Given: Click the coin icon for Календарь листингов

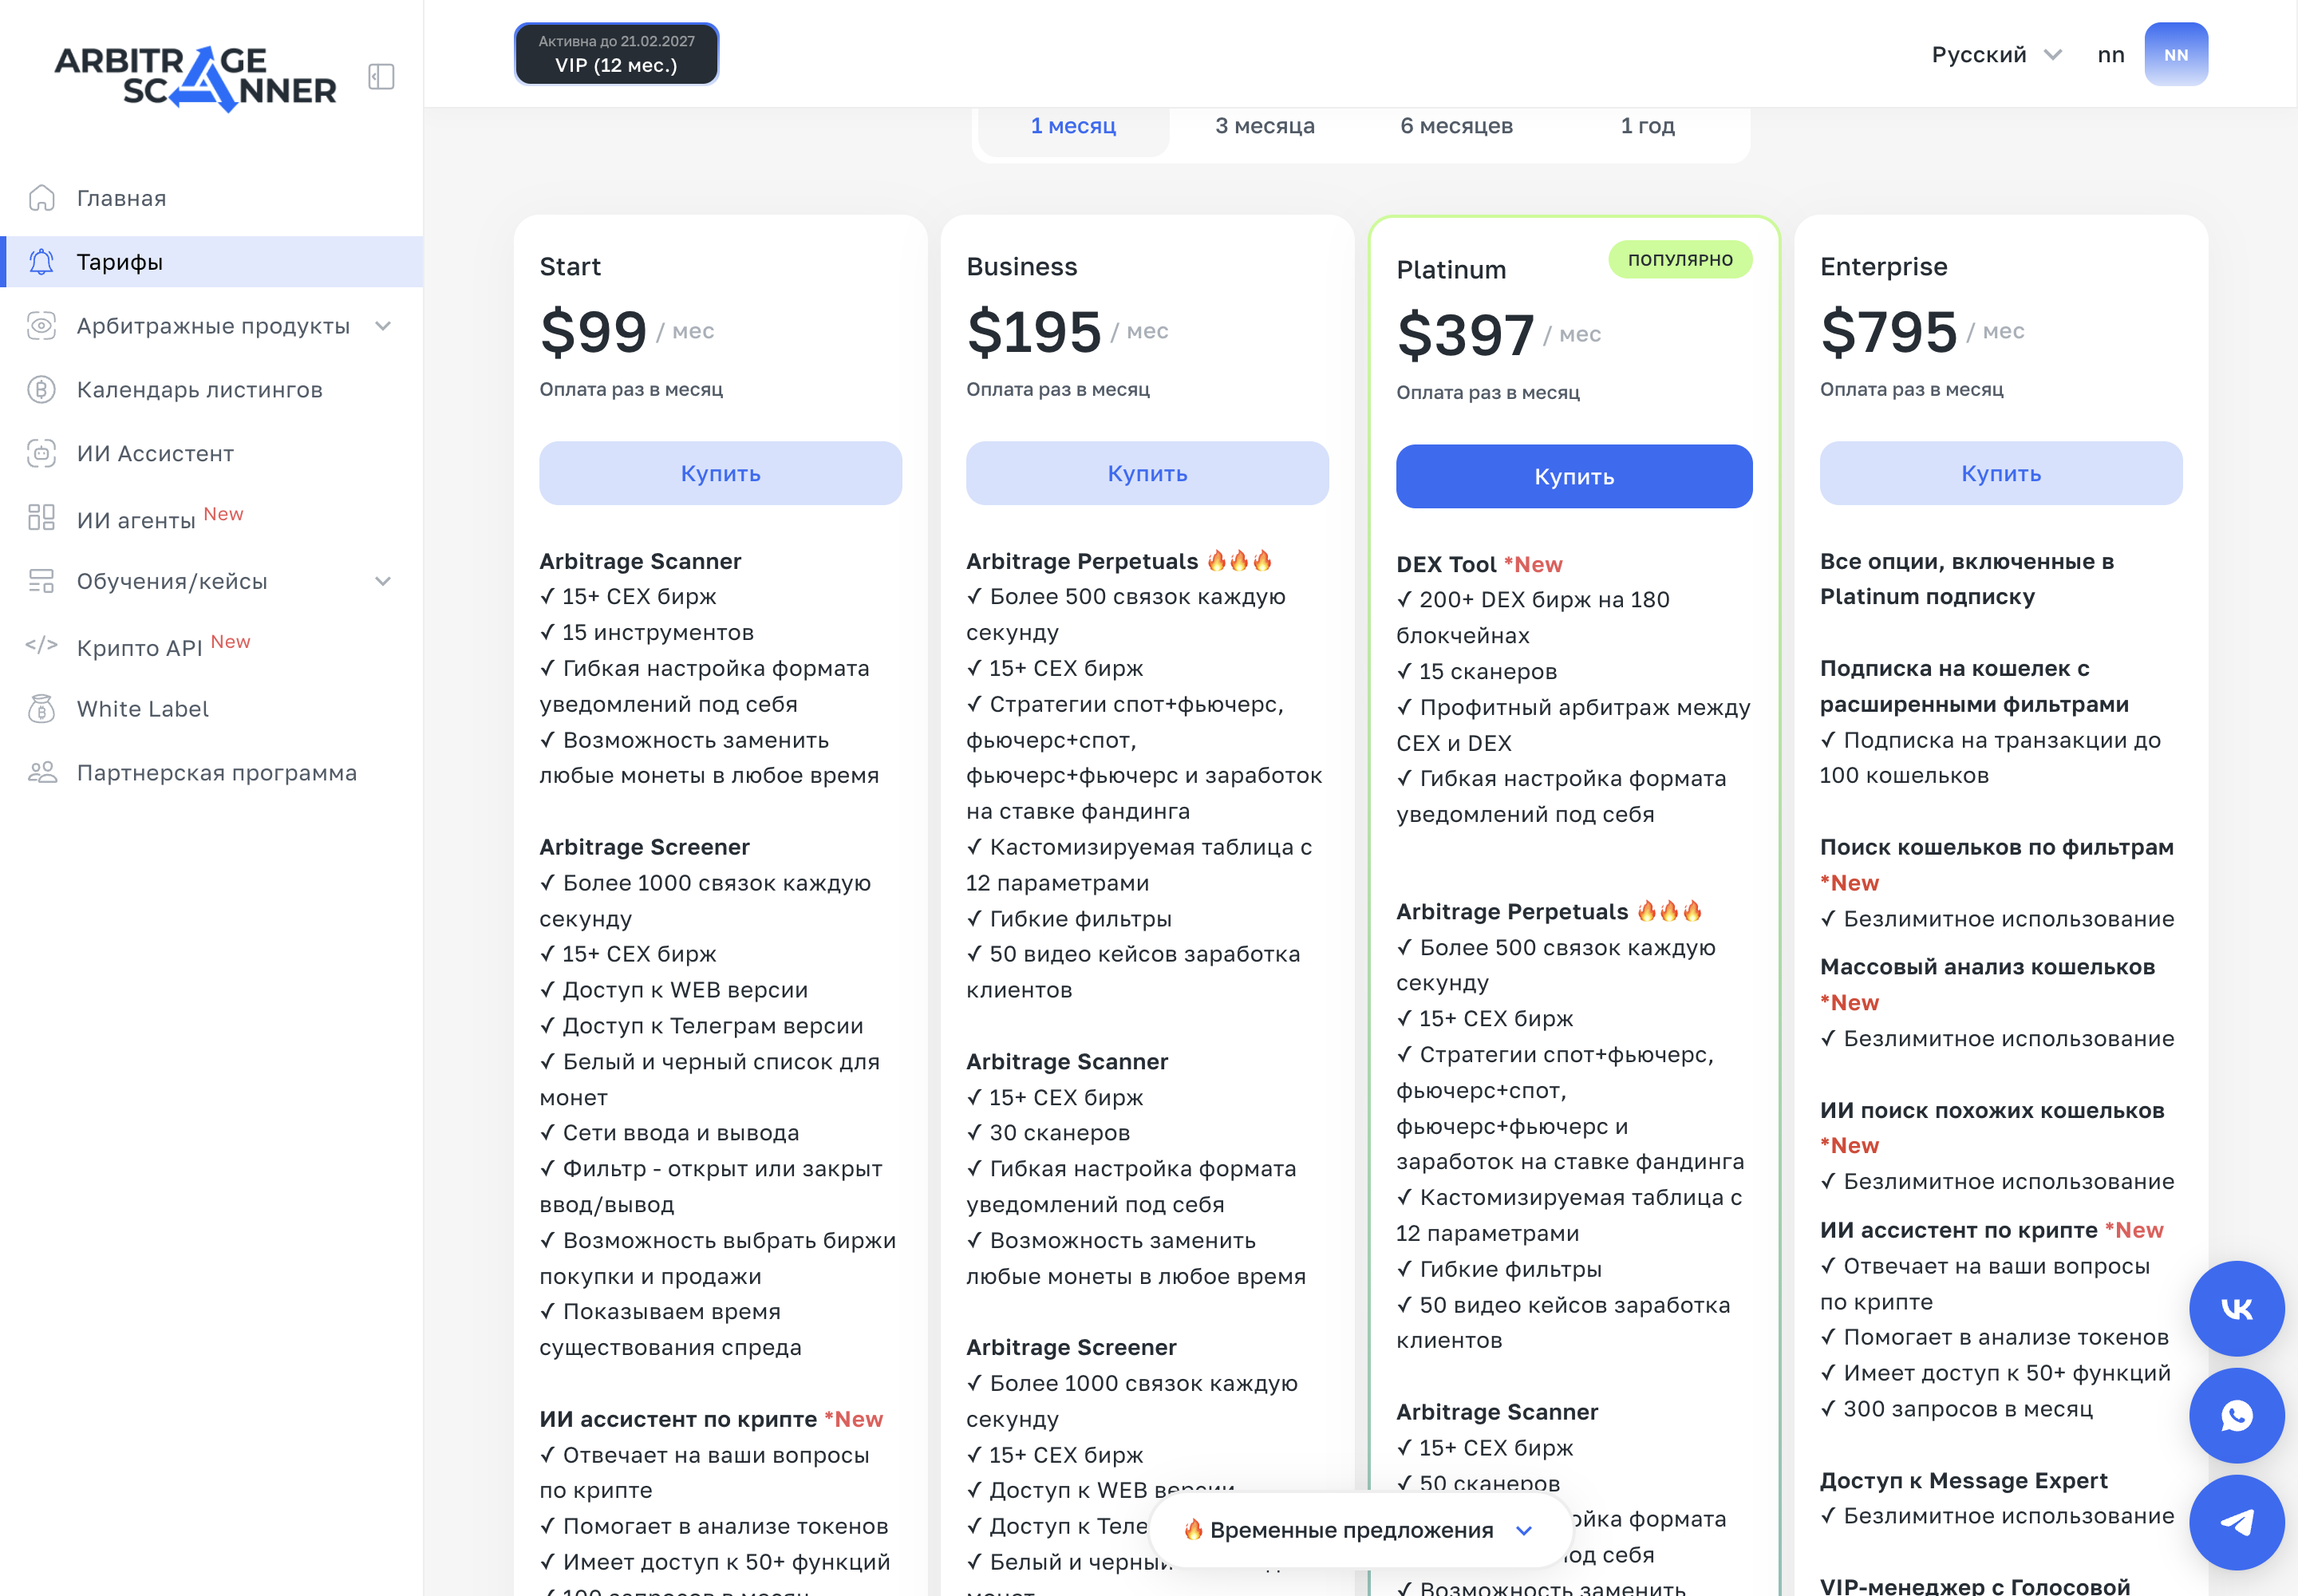Looking at the screenshot, I should (x=41, y=390).
